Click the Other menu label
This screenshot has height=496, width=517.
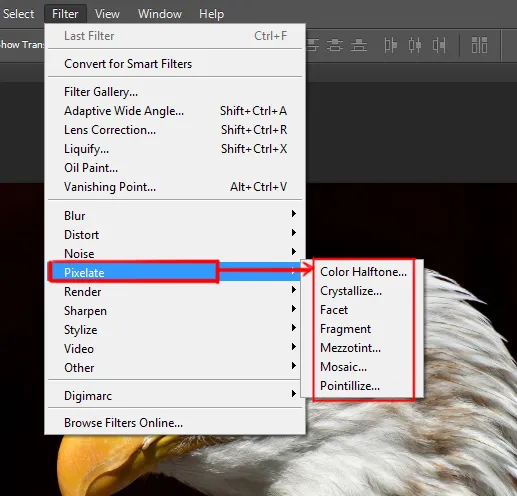[79, 368]
